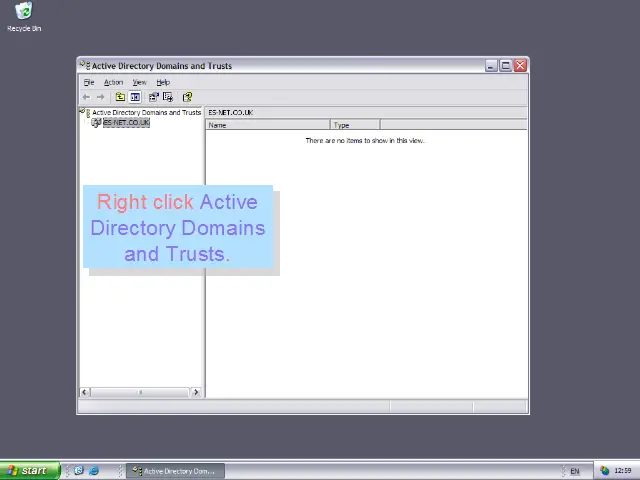Viewport: 640px width, 480px height.
Task: Click the Up one level folder icon
Action: coord(120,97)
